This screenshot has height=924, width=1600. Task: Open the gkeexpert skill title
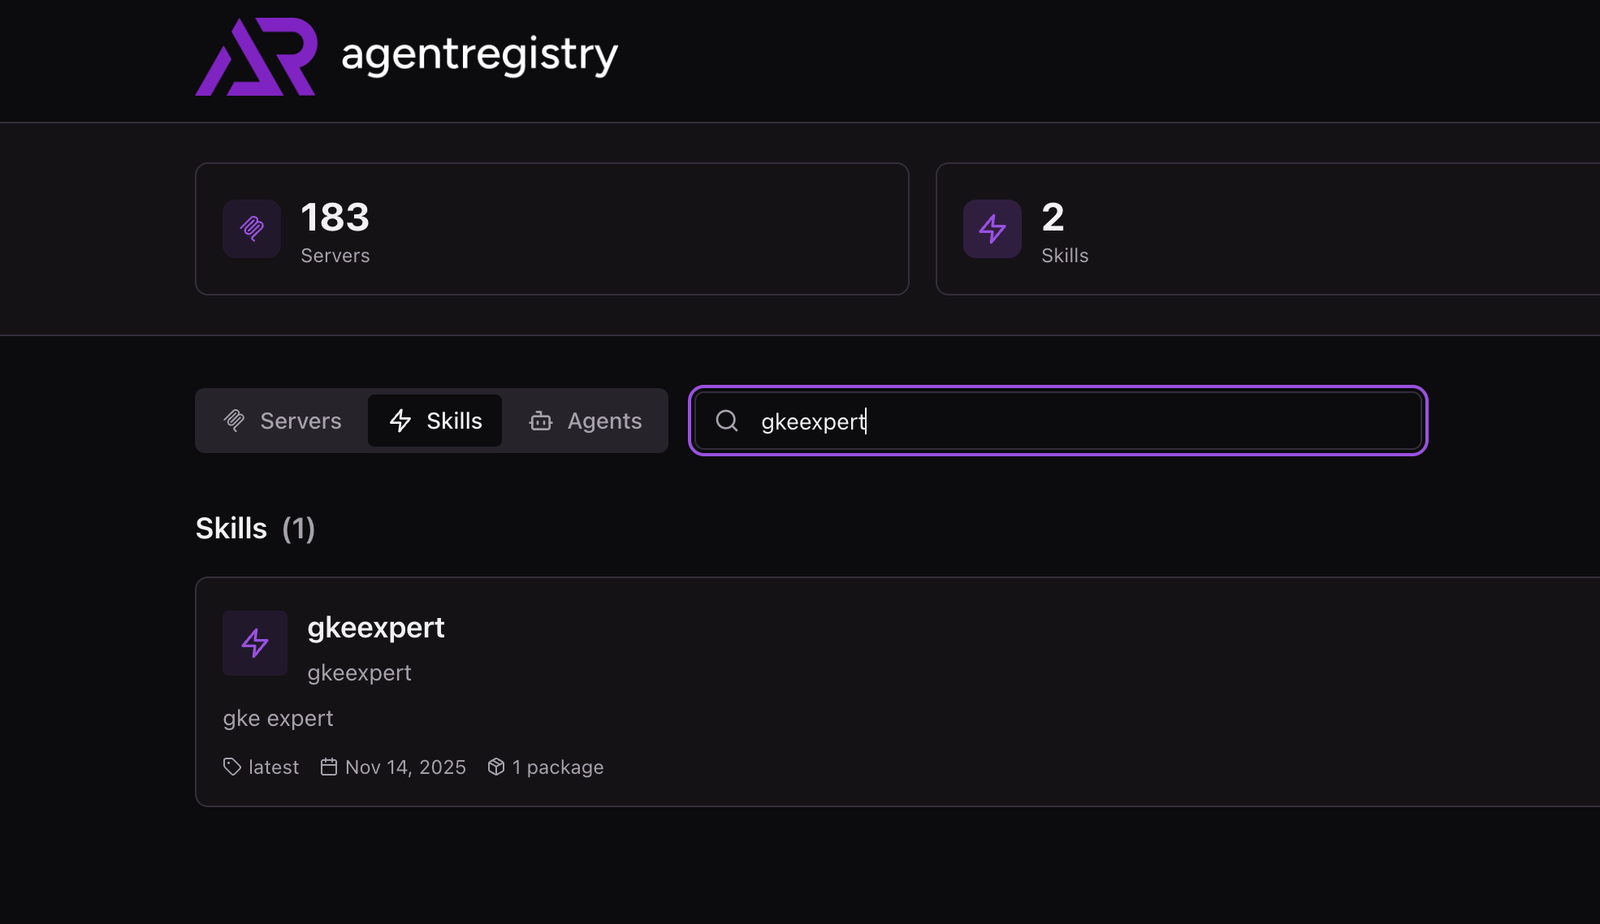pos(376,627)
